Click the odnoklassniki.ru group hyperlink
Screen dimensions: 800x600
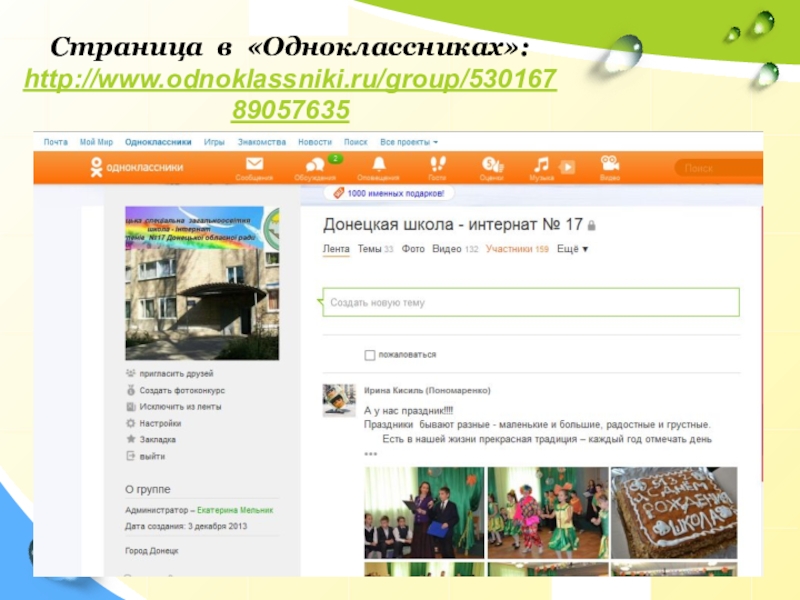point(290,94)
